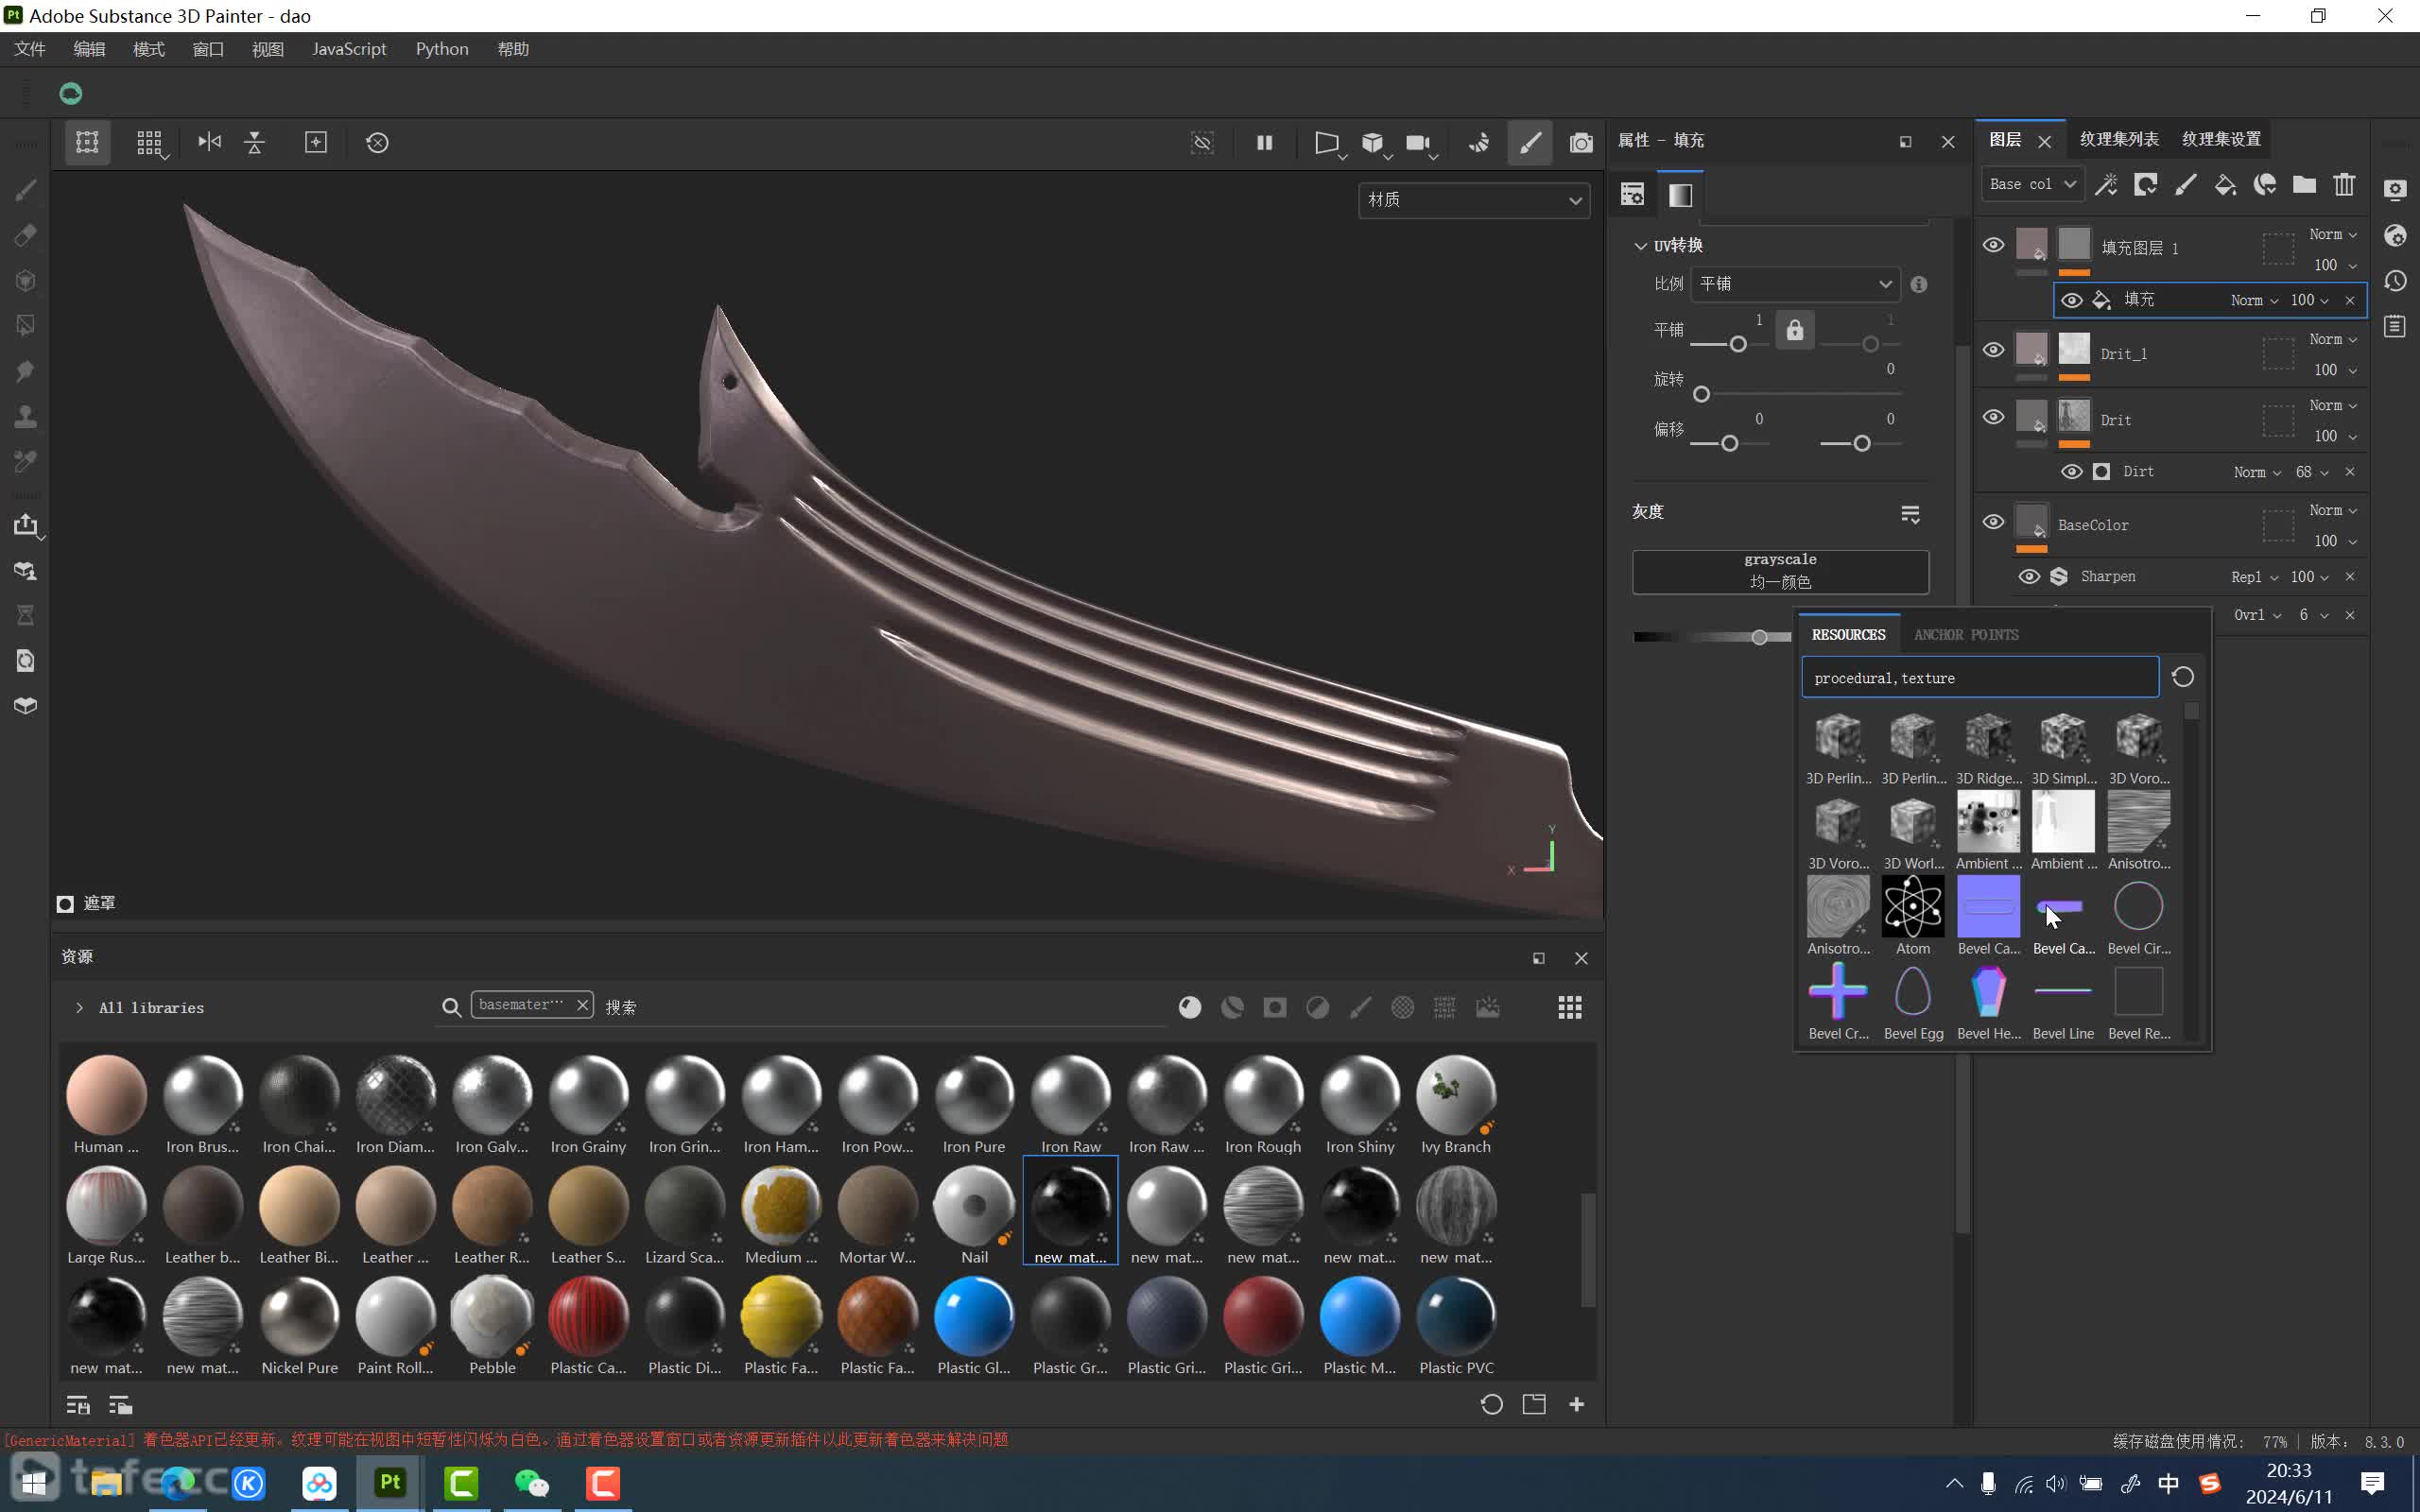
Task: Open the video camera settings icon
Action: click(x=1418, y=142)
